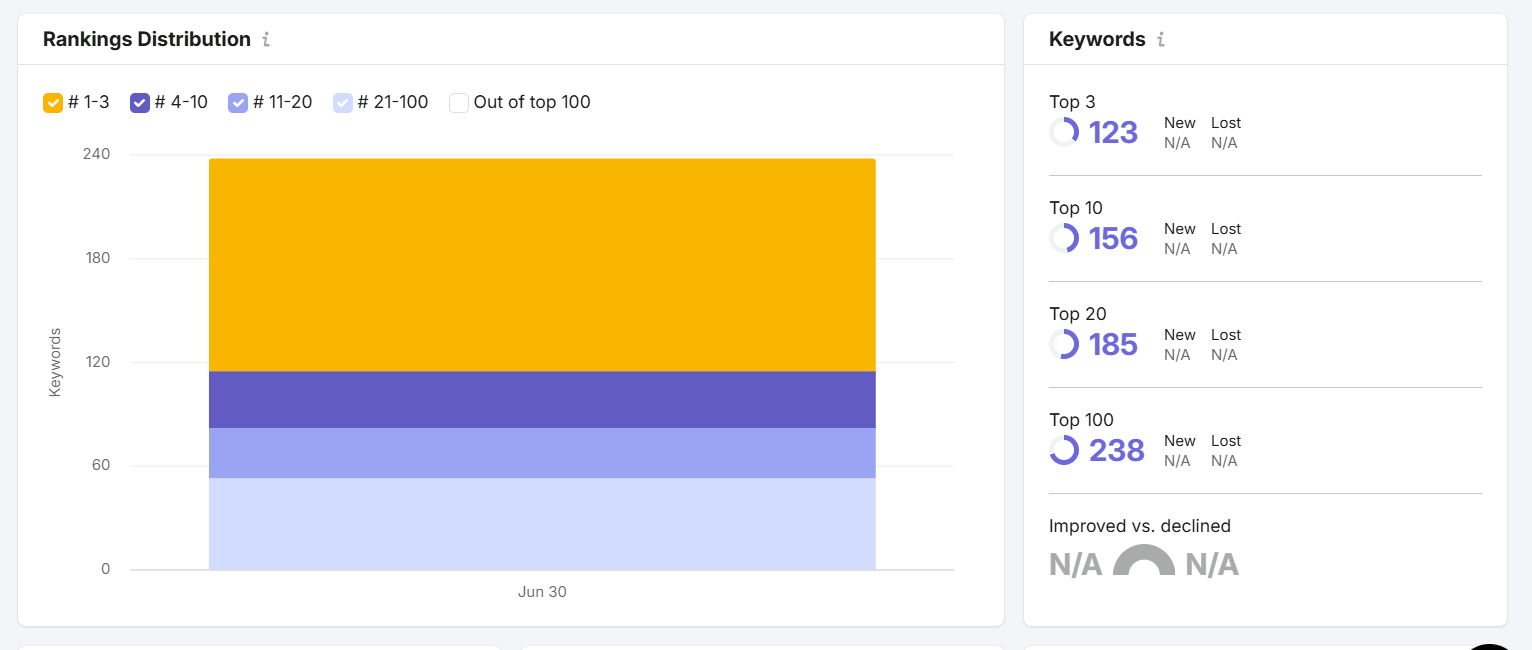Click the dark purple # 4-10 bar segment

pyautogui.click(x=542, y=400)
